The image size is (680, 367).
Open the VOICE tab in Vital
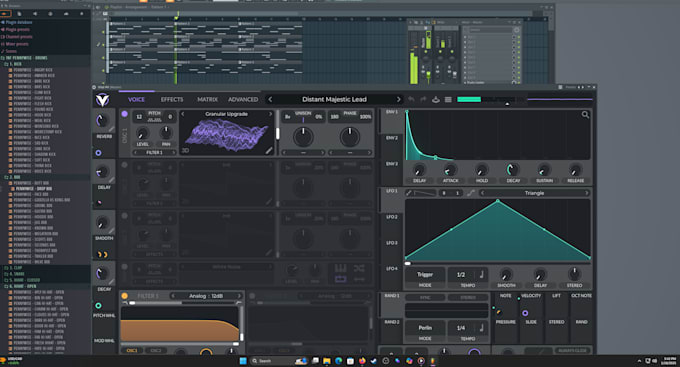(x=136, y=99)
